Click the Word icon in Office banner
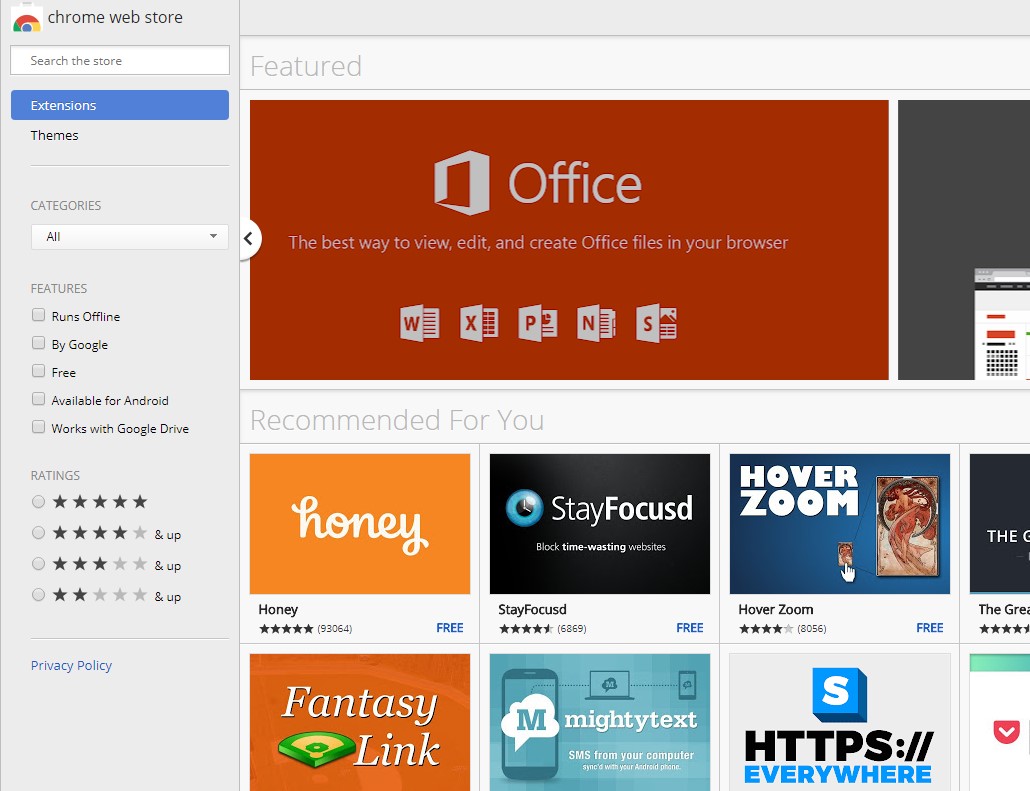This screenshot has height=791, width=1030. (x=420, y=323)
